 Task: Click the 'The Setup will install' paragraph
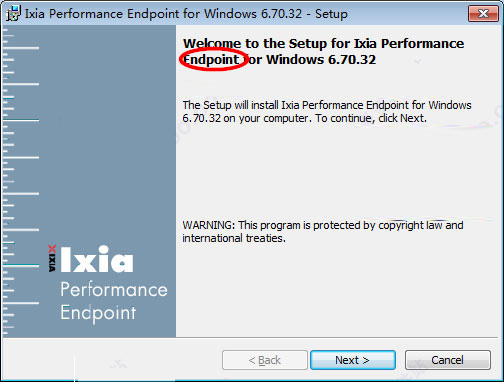327,112
